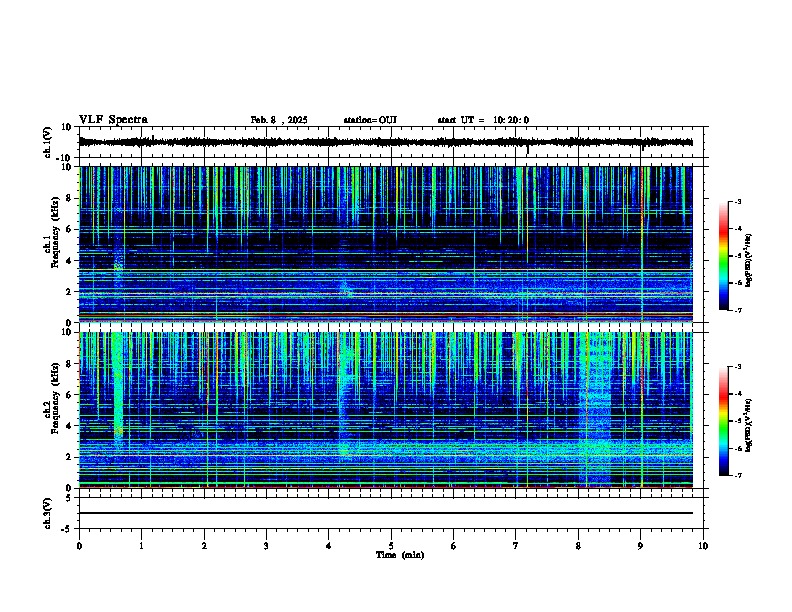Click the '0' tick on the Time axis
The height and width of the screenshot is (612, 792).
point(79,545)
